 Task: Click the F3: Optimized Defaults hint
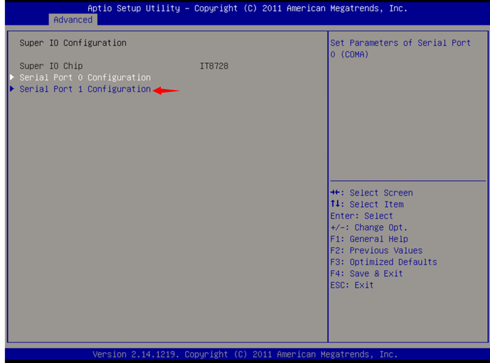click(x=384, y=262)
